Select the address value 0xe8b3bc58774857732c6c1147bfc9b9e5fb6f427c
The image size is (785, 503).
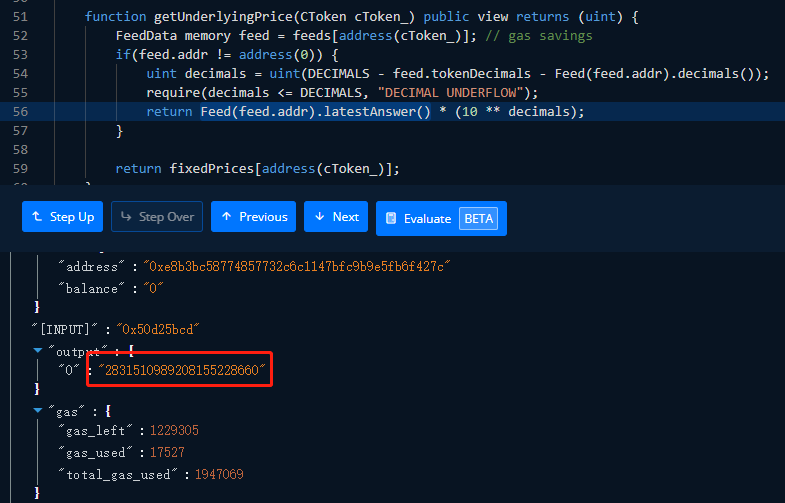297,266
